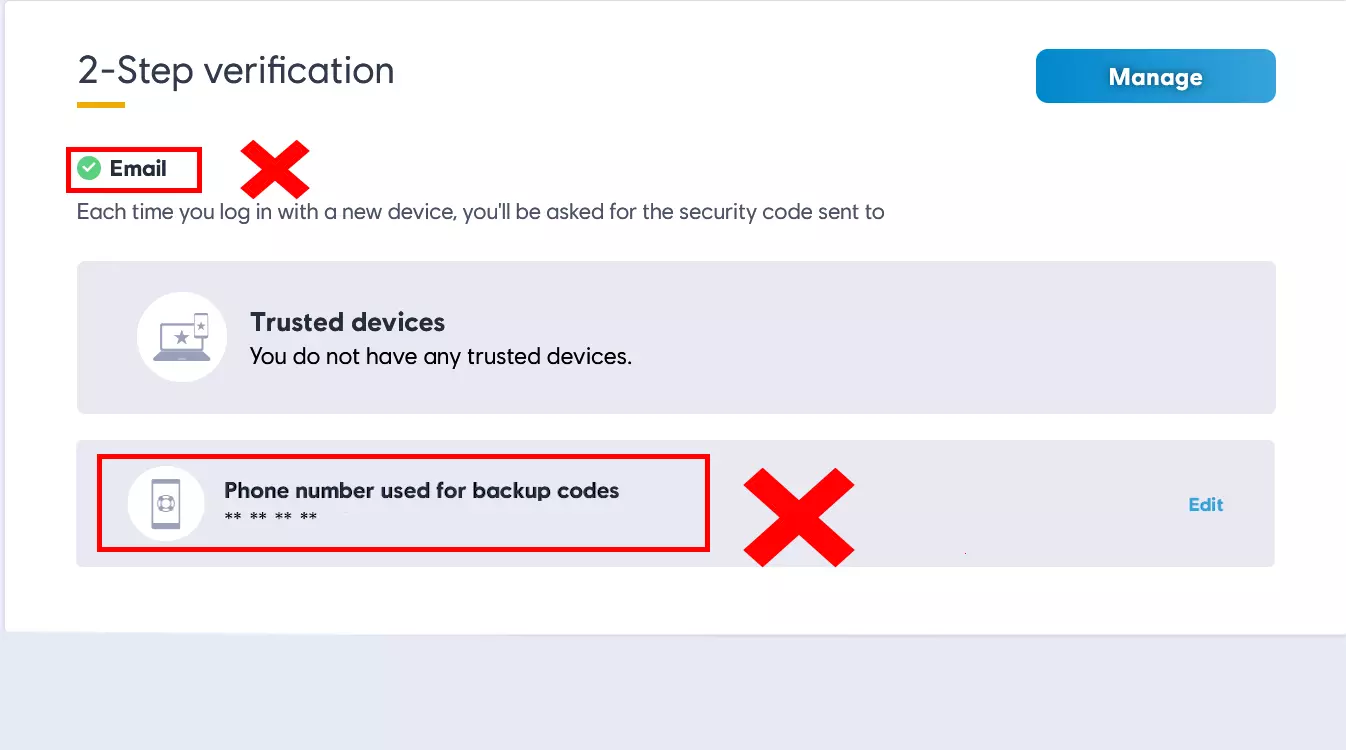Screen dimensions: 1346x750
Task: Click the phone backup codes icon
Action: 166,503
